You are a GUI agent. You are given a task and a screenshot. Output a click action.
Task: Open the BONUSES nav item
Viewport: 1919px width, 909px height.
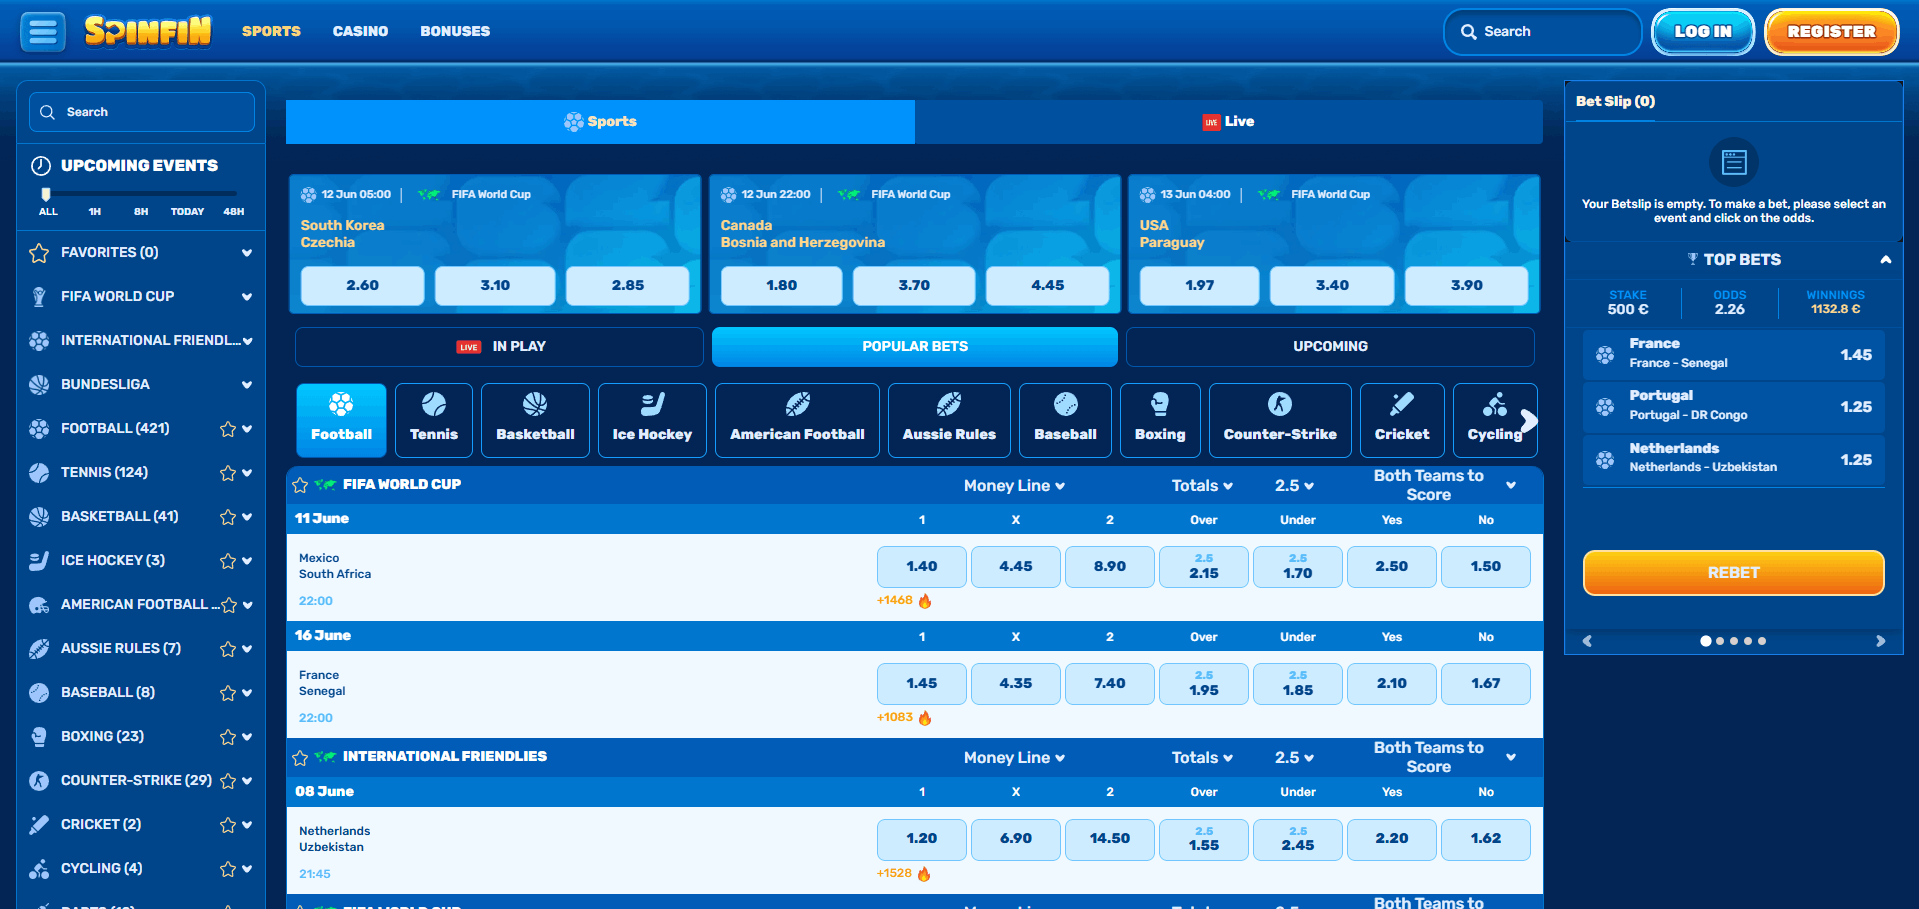(455, 31)
